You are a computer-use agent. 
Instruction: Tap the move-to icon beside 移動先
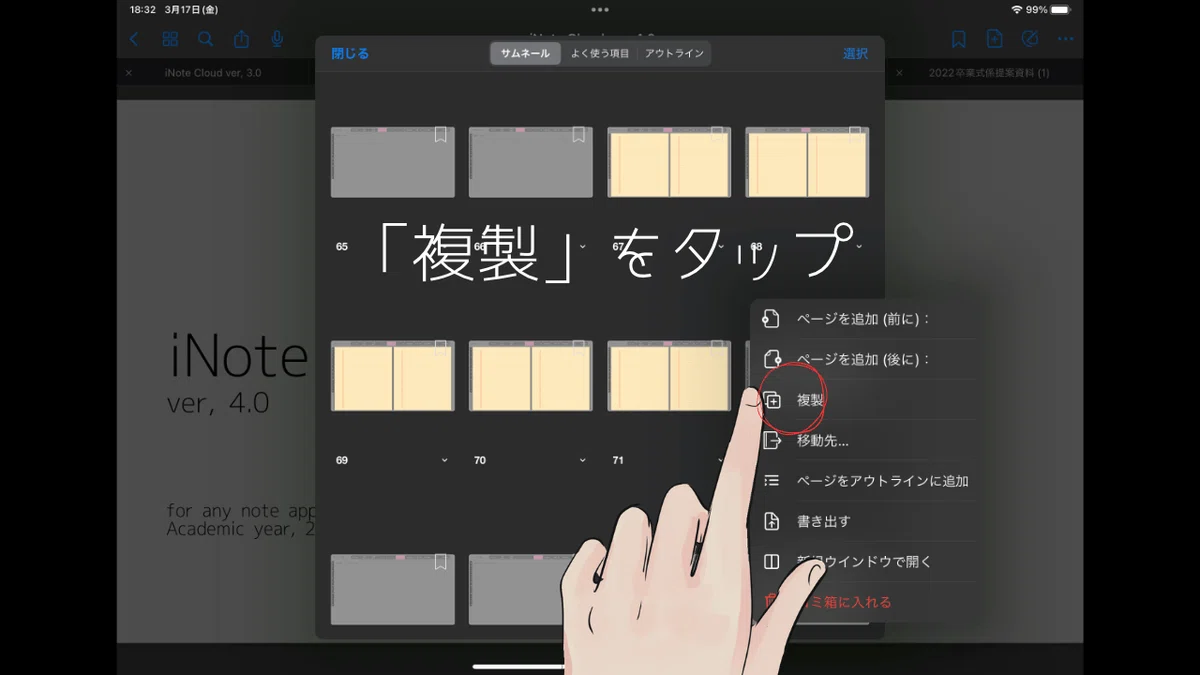click(x=771, y=440)
